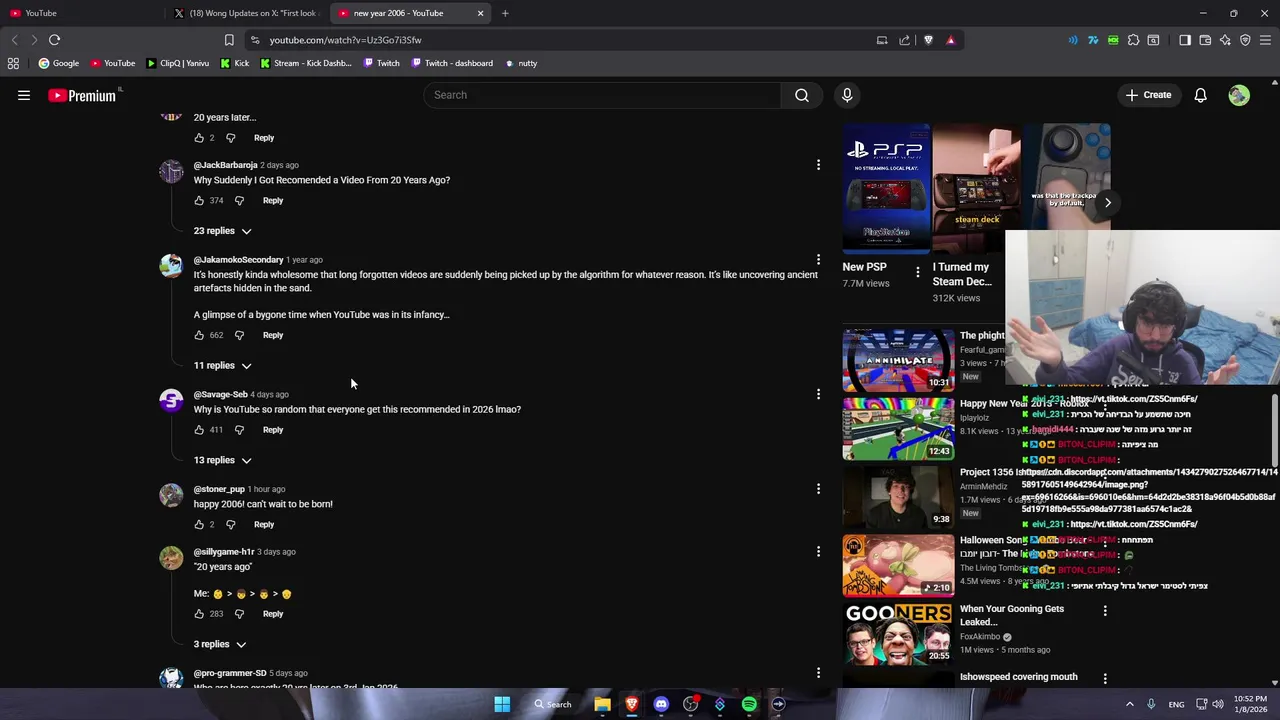Screen dimensions: 1280x720
Task: Expand the 11 replies under @JakamokoSecondary's comment
Action: click(x=222, y=365)
